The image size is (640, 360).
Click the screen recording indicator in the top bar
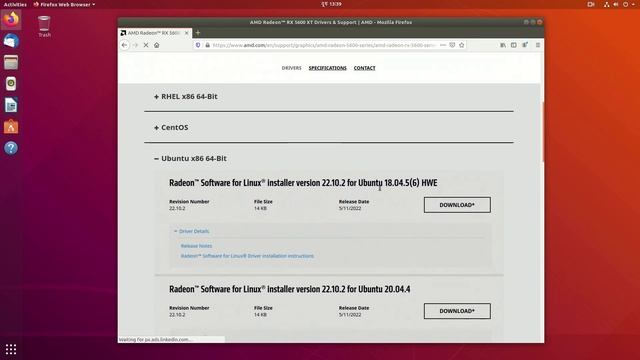pyautogui.click(x=591, y=4)
